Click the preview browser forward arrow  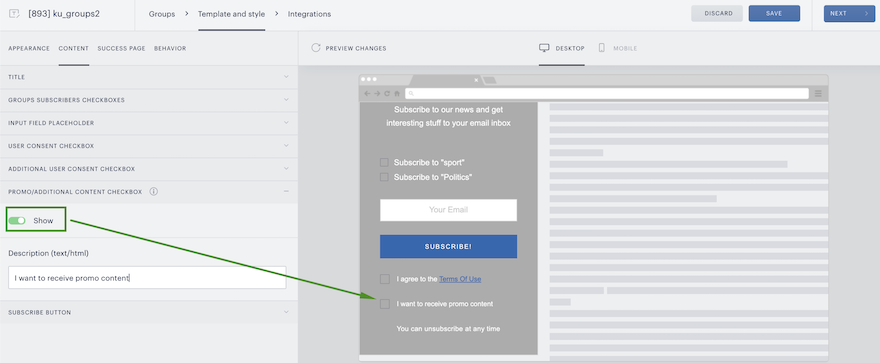point(377,93)
